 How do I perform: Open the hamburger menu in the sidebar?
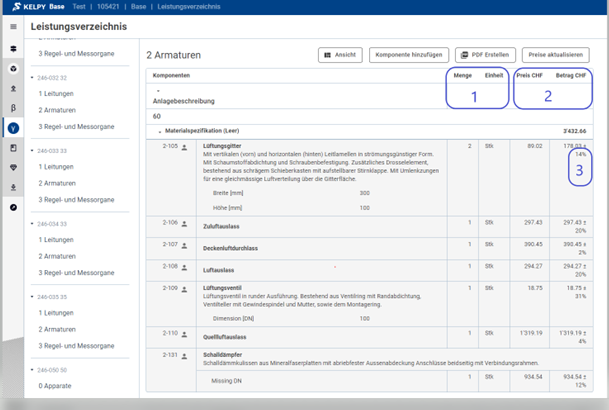click(13, 27)
